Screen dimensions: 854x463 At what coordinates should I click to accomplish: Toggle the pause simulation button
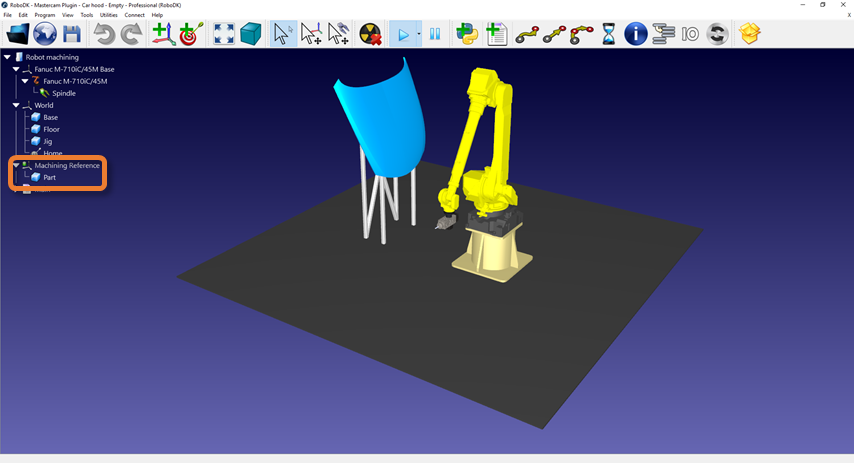pyautogui.click(x=435, y=34)
